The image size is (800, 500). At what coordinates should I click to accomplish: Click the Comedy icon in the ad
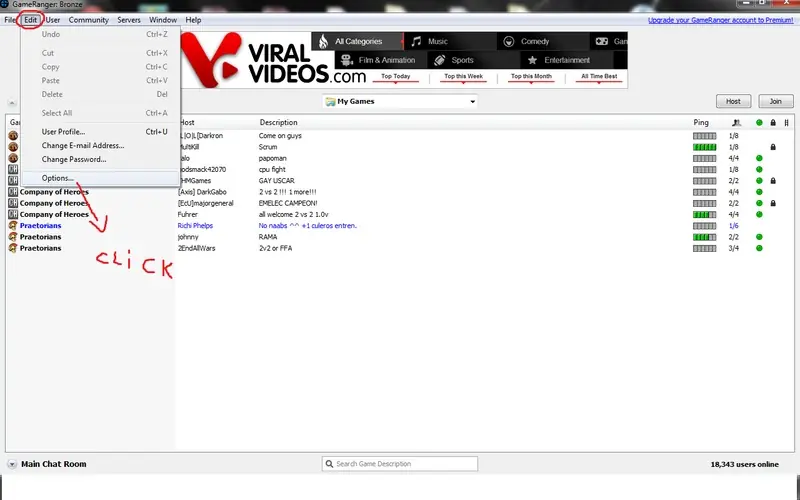509,41
